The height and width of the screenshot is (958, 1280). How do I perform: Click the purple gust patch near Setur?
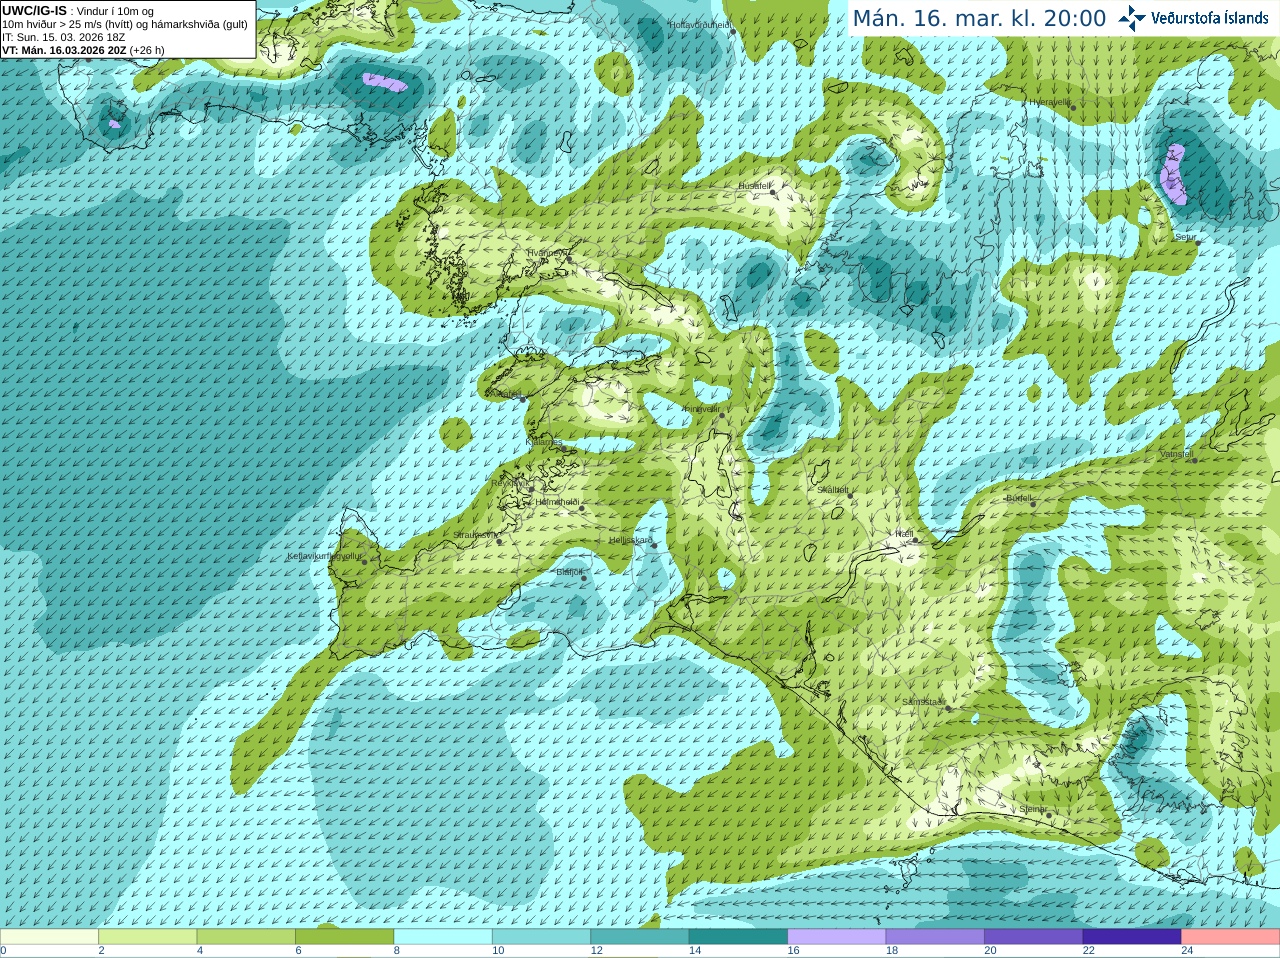[1173, 174]
